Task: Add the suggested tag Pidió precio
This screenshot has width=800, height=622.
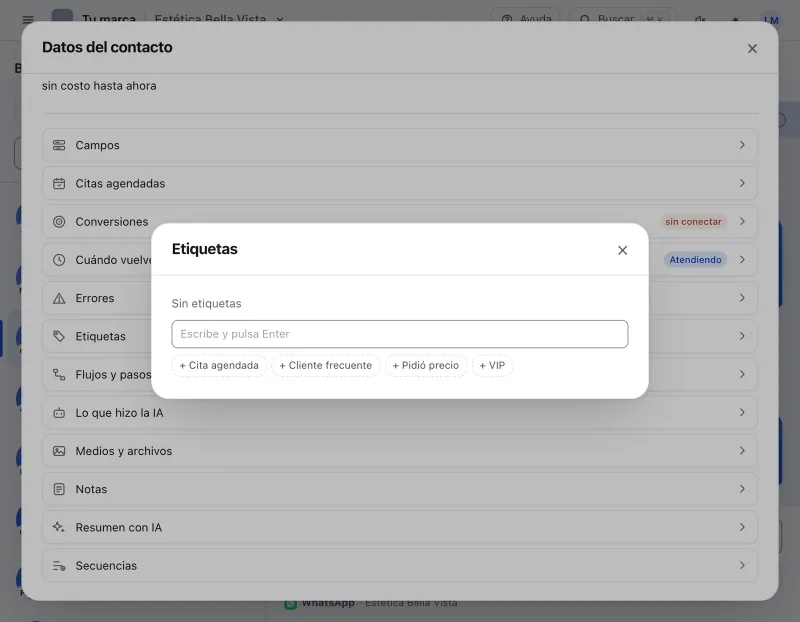Action: click(x=426, y=366)
